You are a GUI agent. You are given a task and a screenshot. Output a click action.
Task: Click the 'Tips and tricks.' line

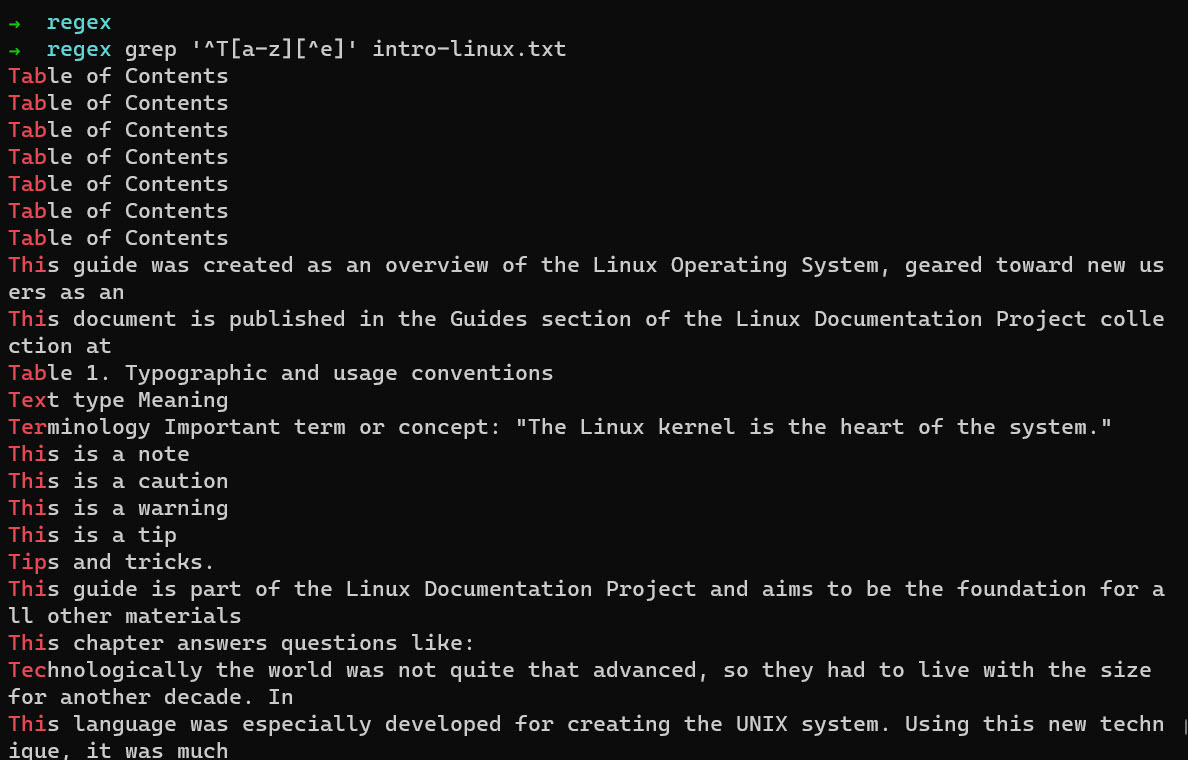tap(111, 562)
